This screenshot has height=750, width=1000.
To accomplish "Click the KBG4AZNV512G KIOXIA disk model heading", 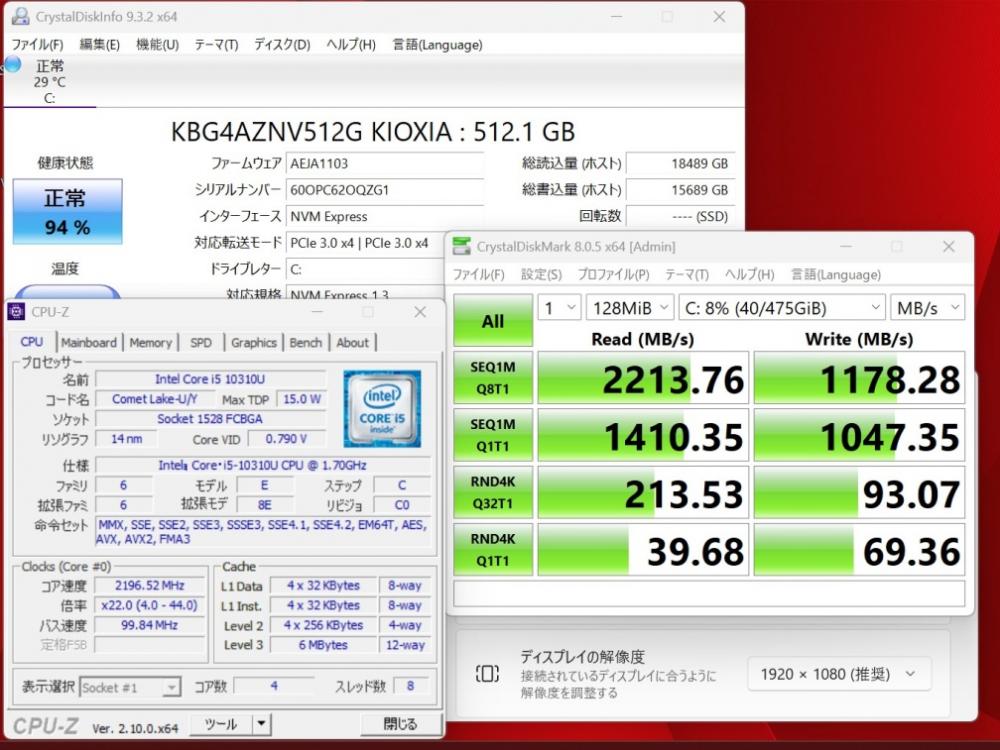I will (x=373, y=132).
